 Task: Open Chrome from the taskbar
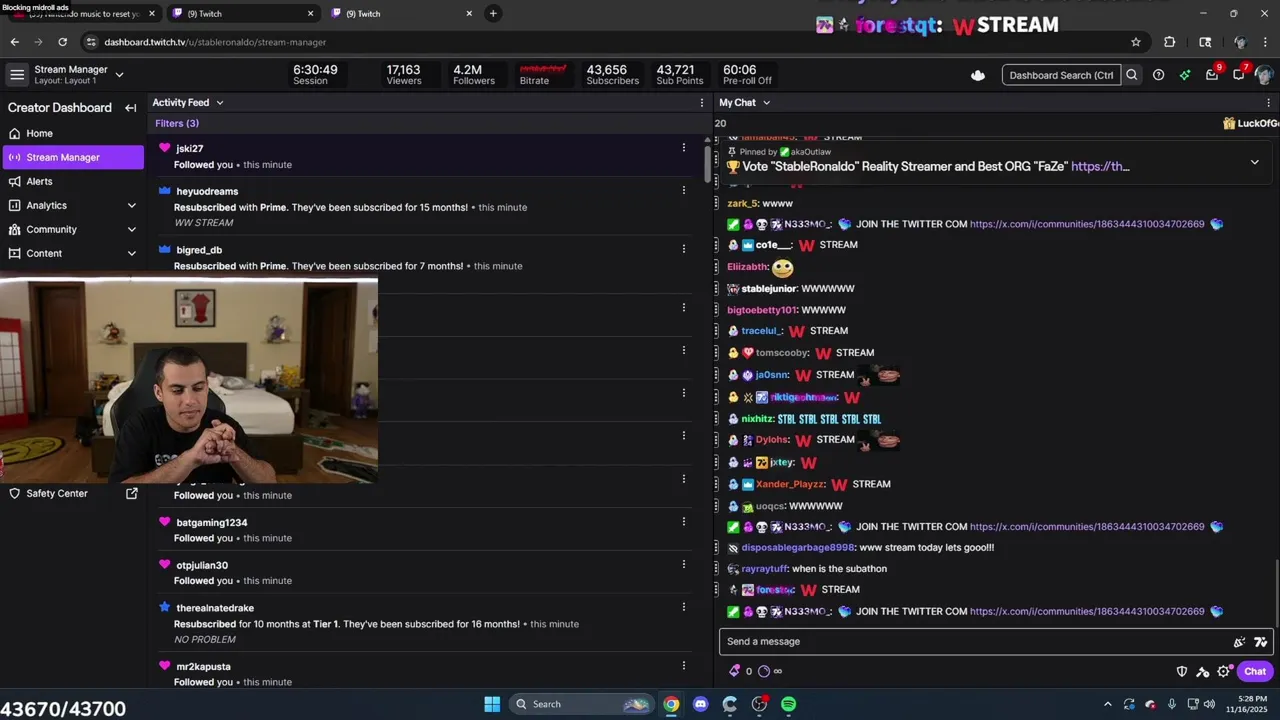click(671, 704)
